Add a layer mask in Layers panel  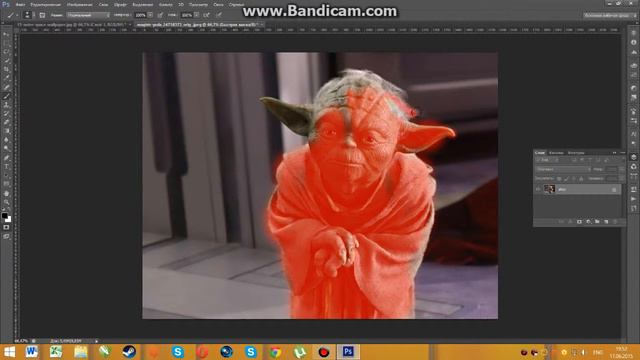pos(579,222)
